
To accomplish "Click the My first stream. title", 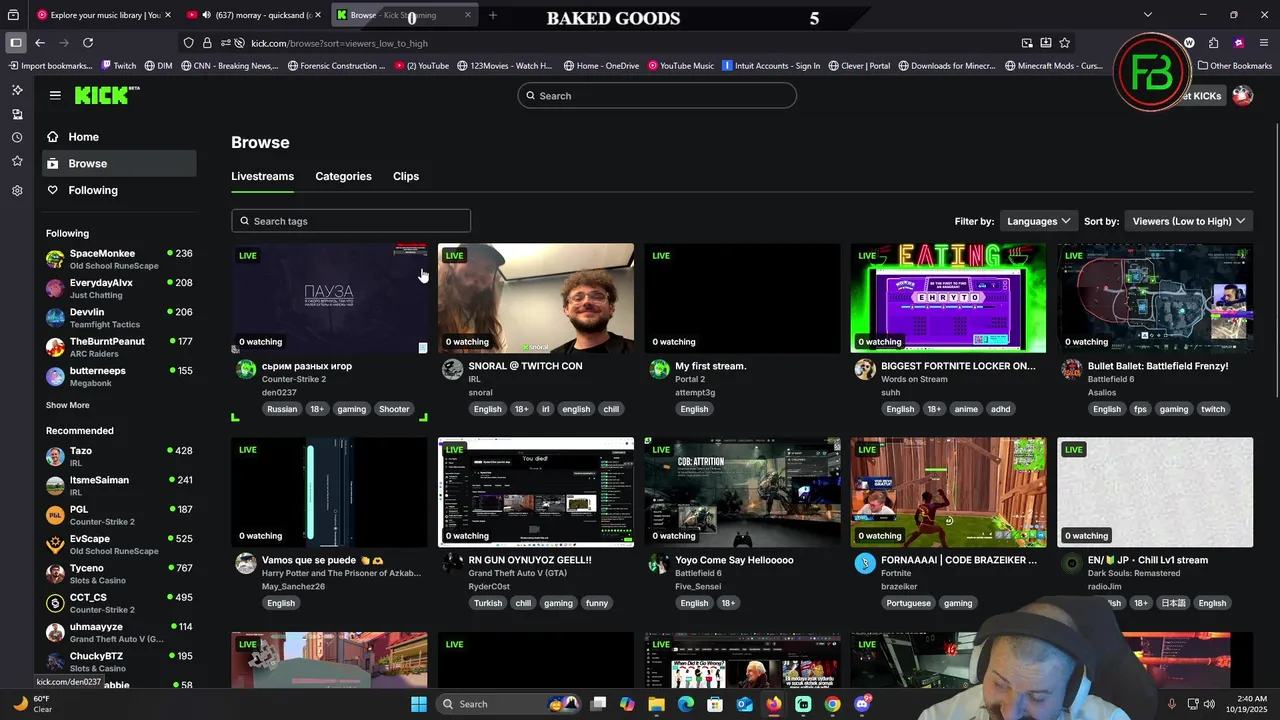I will click(x=710, y=366).
